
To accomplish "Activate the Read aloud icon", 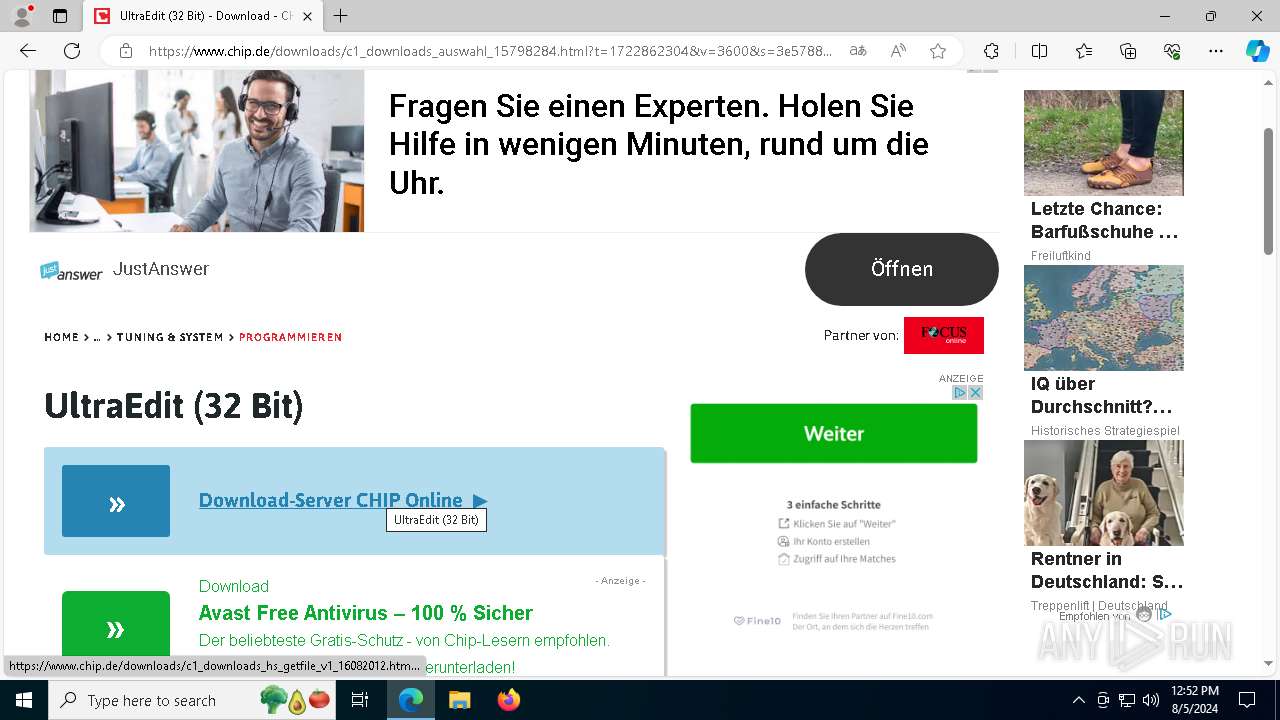I will (898, 51).
